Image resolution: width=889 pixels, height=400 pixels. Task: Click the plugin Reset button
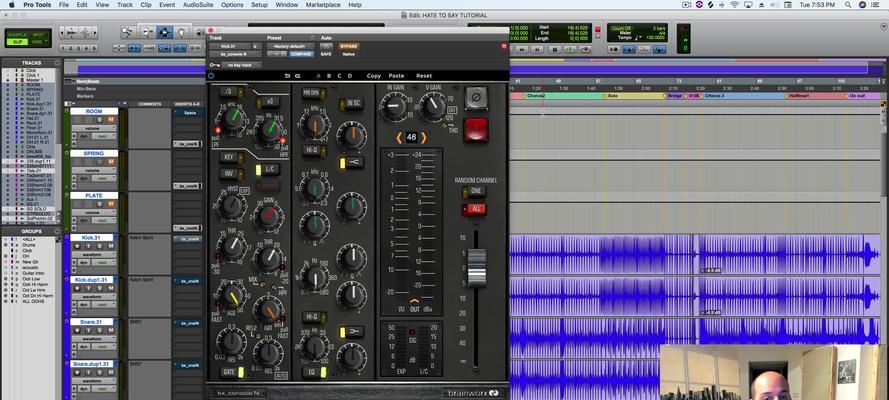tap(424, 76)
